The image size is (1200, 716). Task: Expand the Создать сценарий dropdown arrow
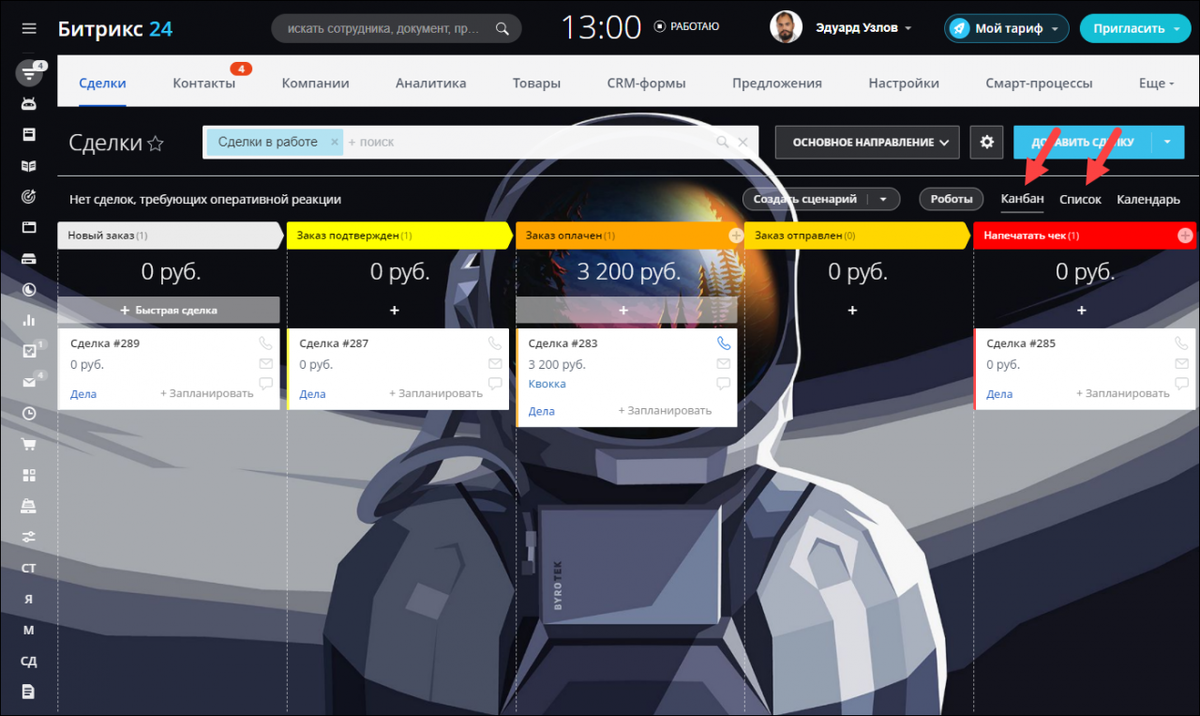(883, 199)
